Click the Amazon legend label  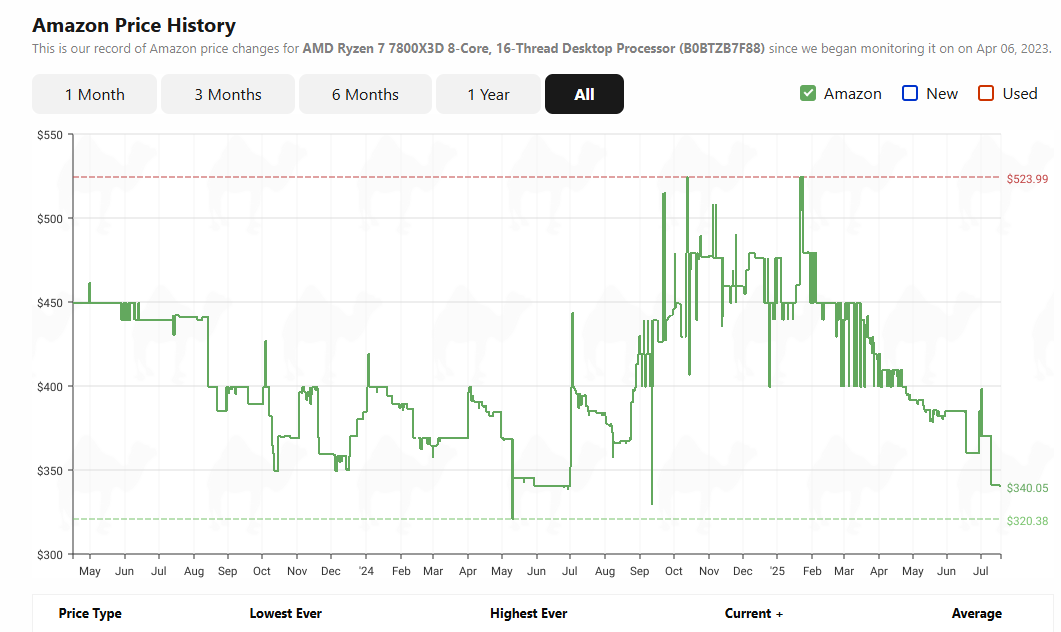pos(853,94)
